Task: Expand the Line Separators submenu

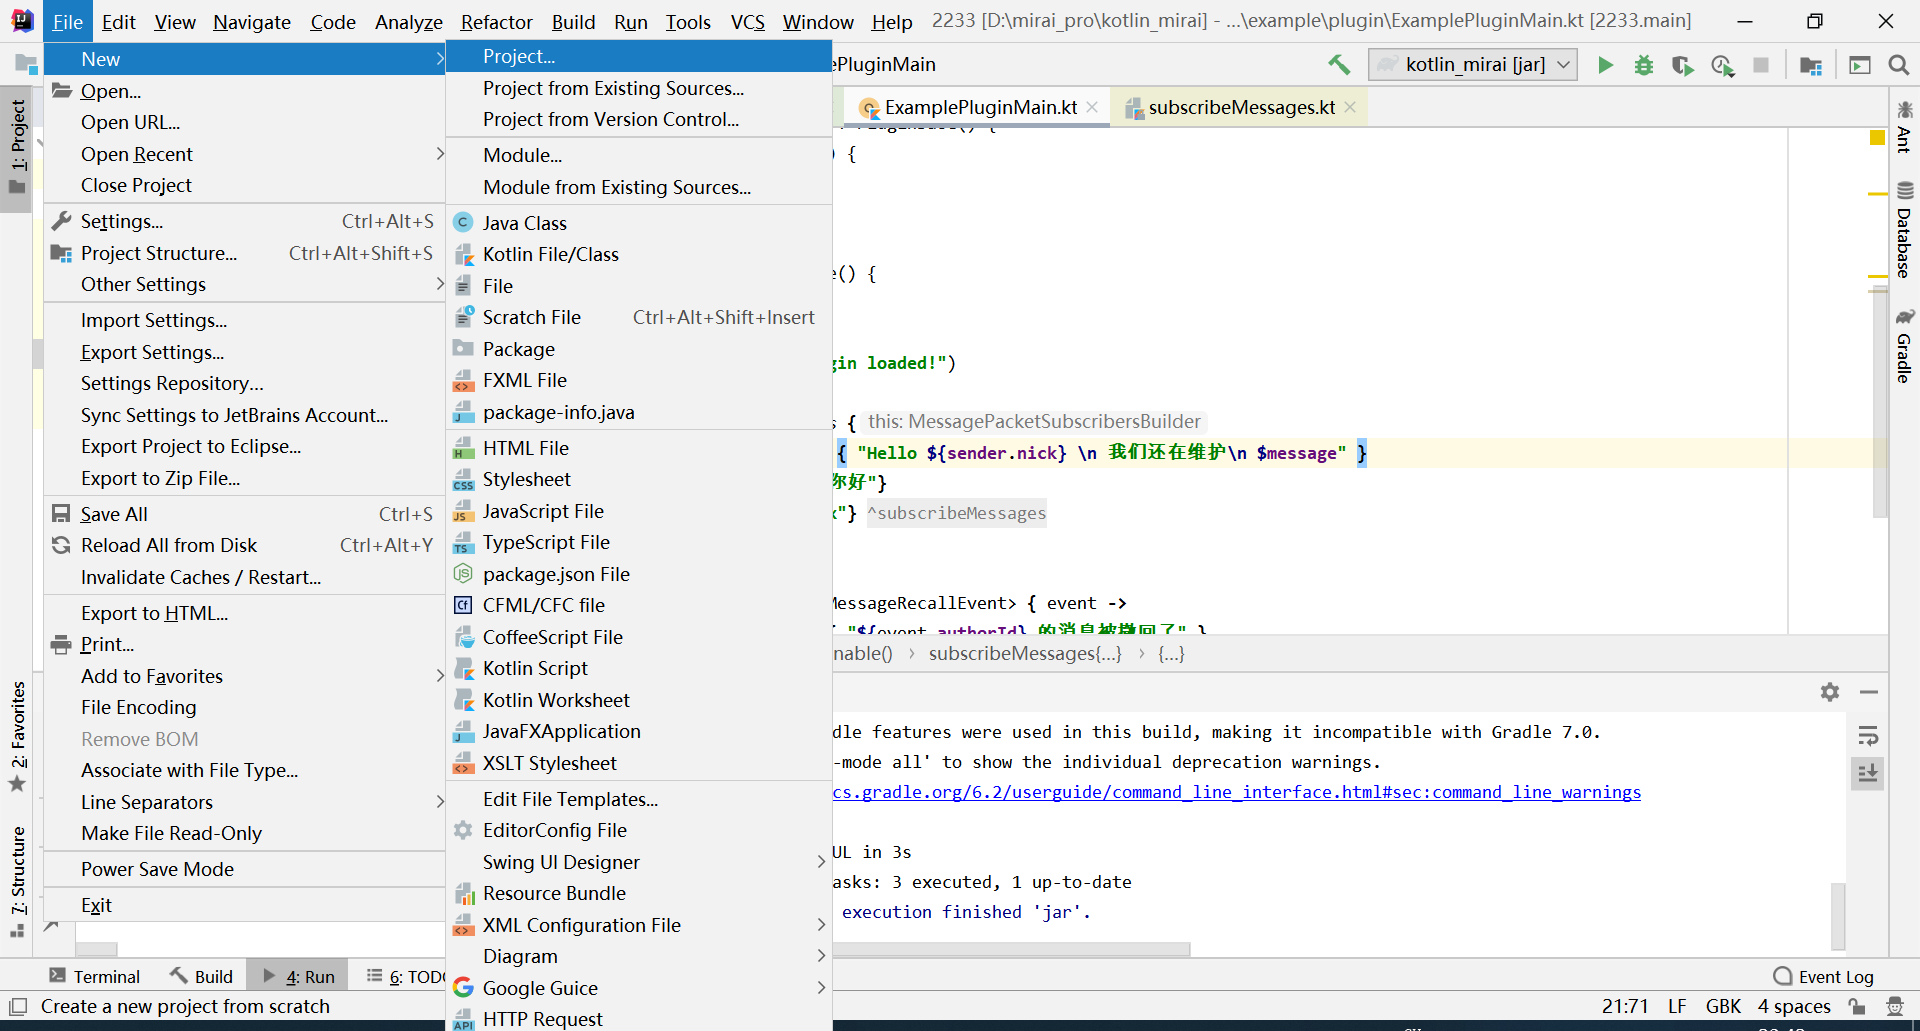Action: pos(244,802)
